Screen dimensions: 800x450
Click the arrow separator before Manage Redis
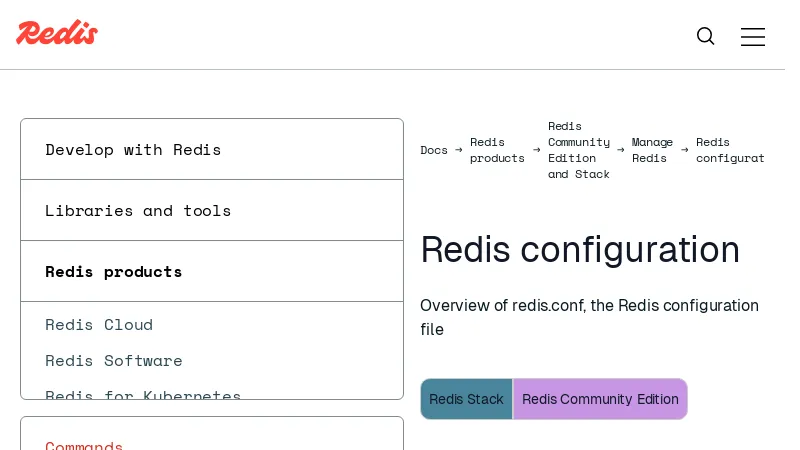pos(620,150)
